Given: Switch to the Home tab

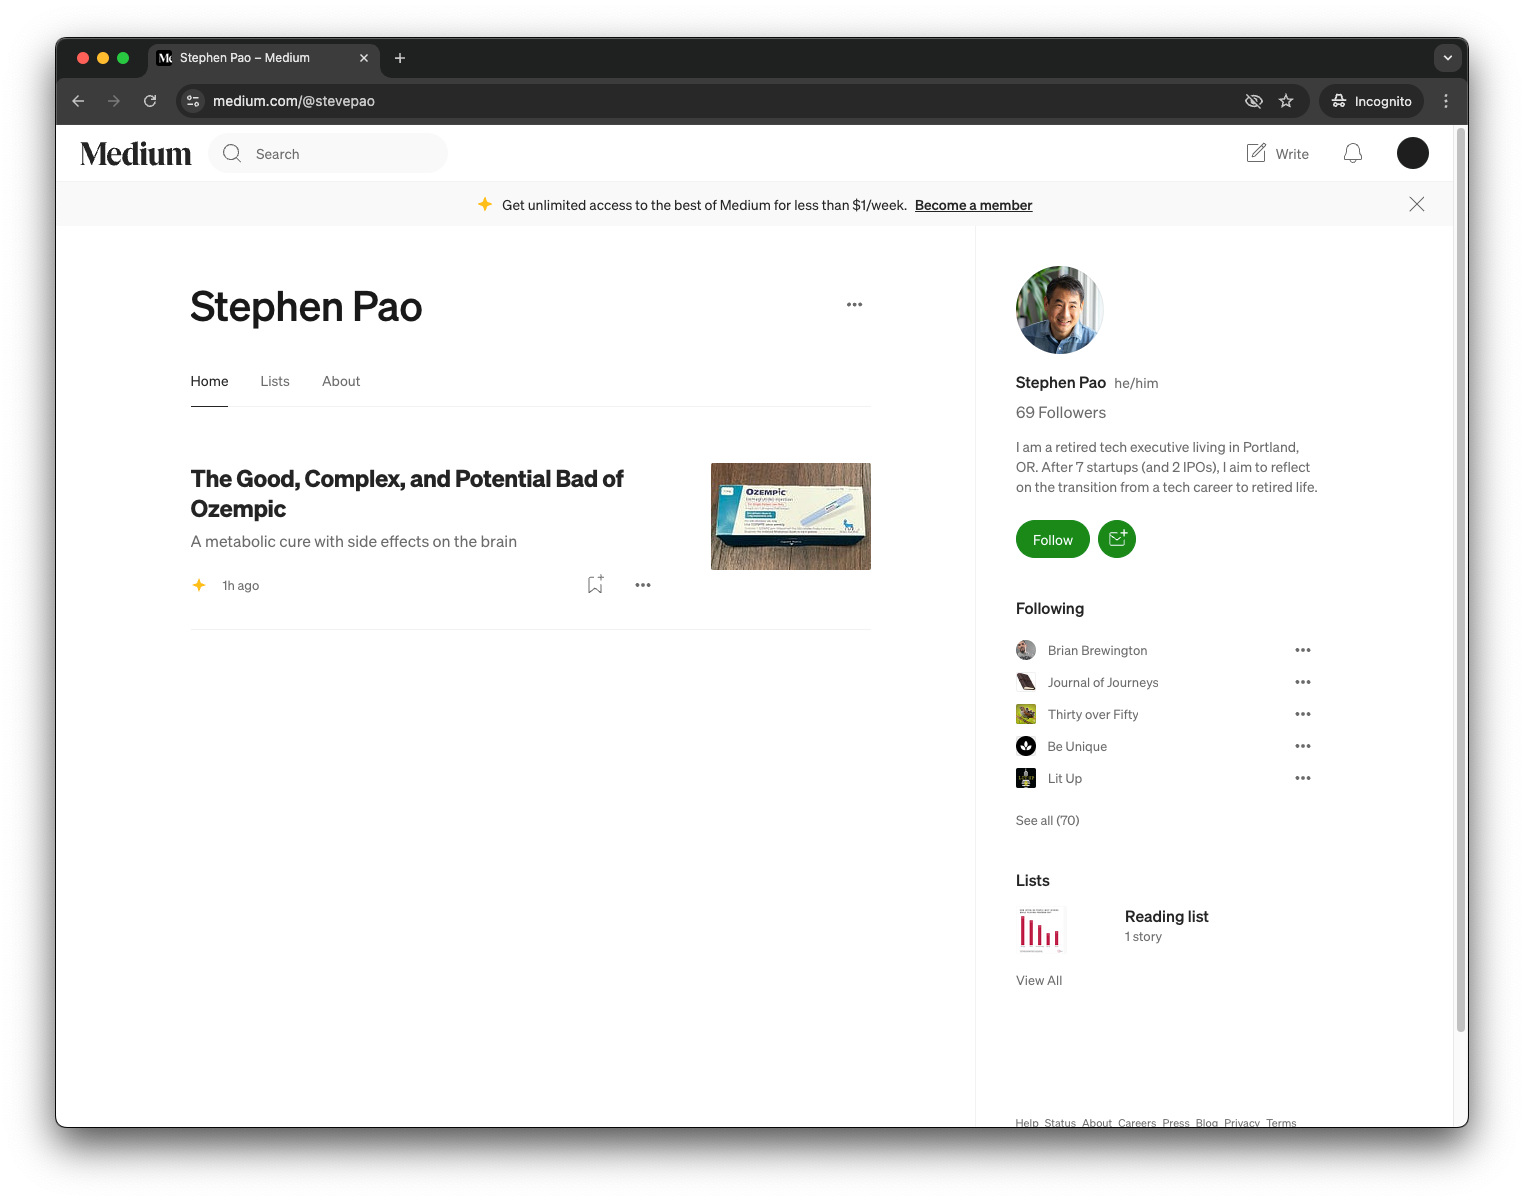Looking at the screenshot, I should [209, 381].
